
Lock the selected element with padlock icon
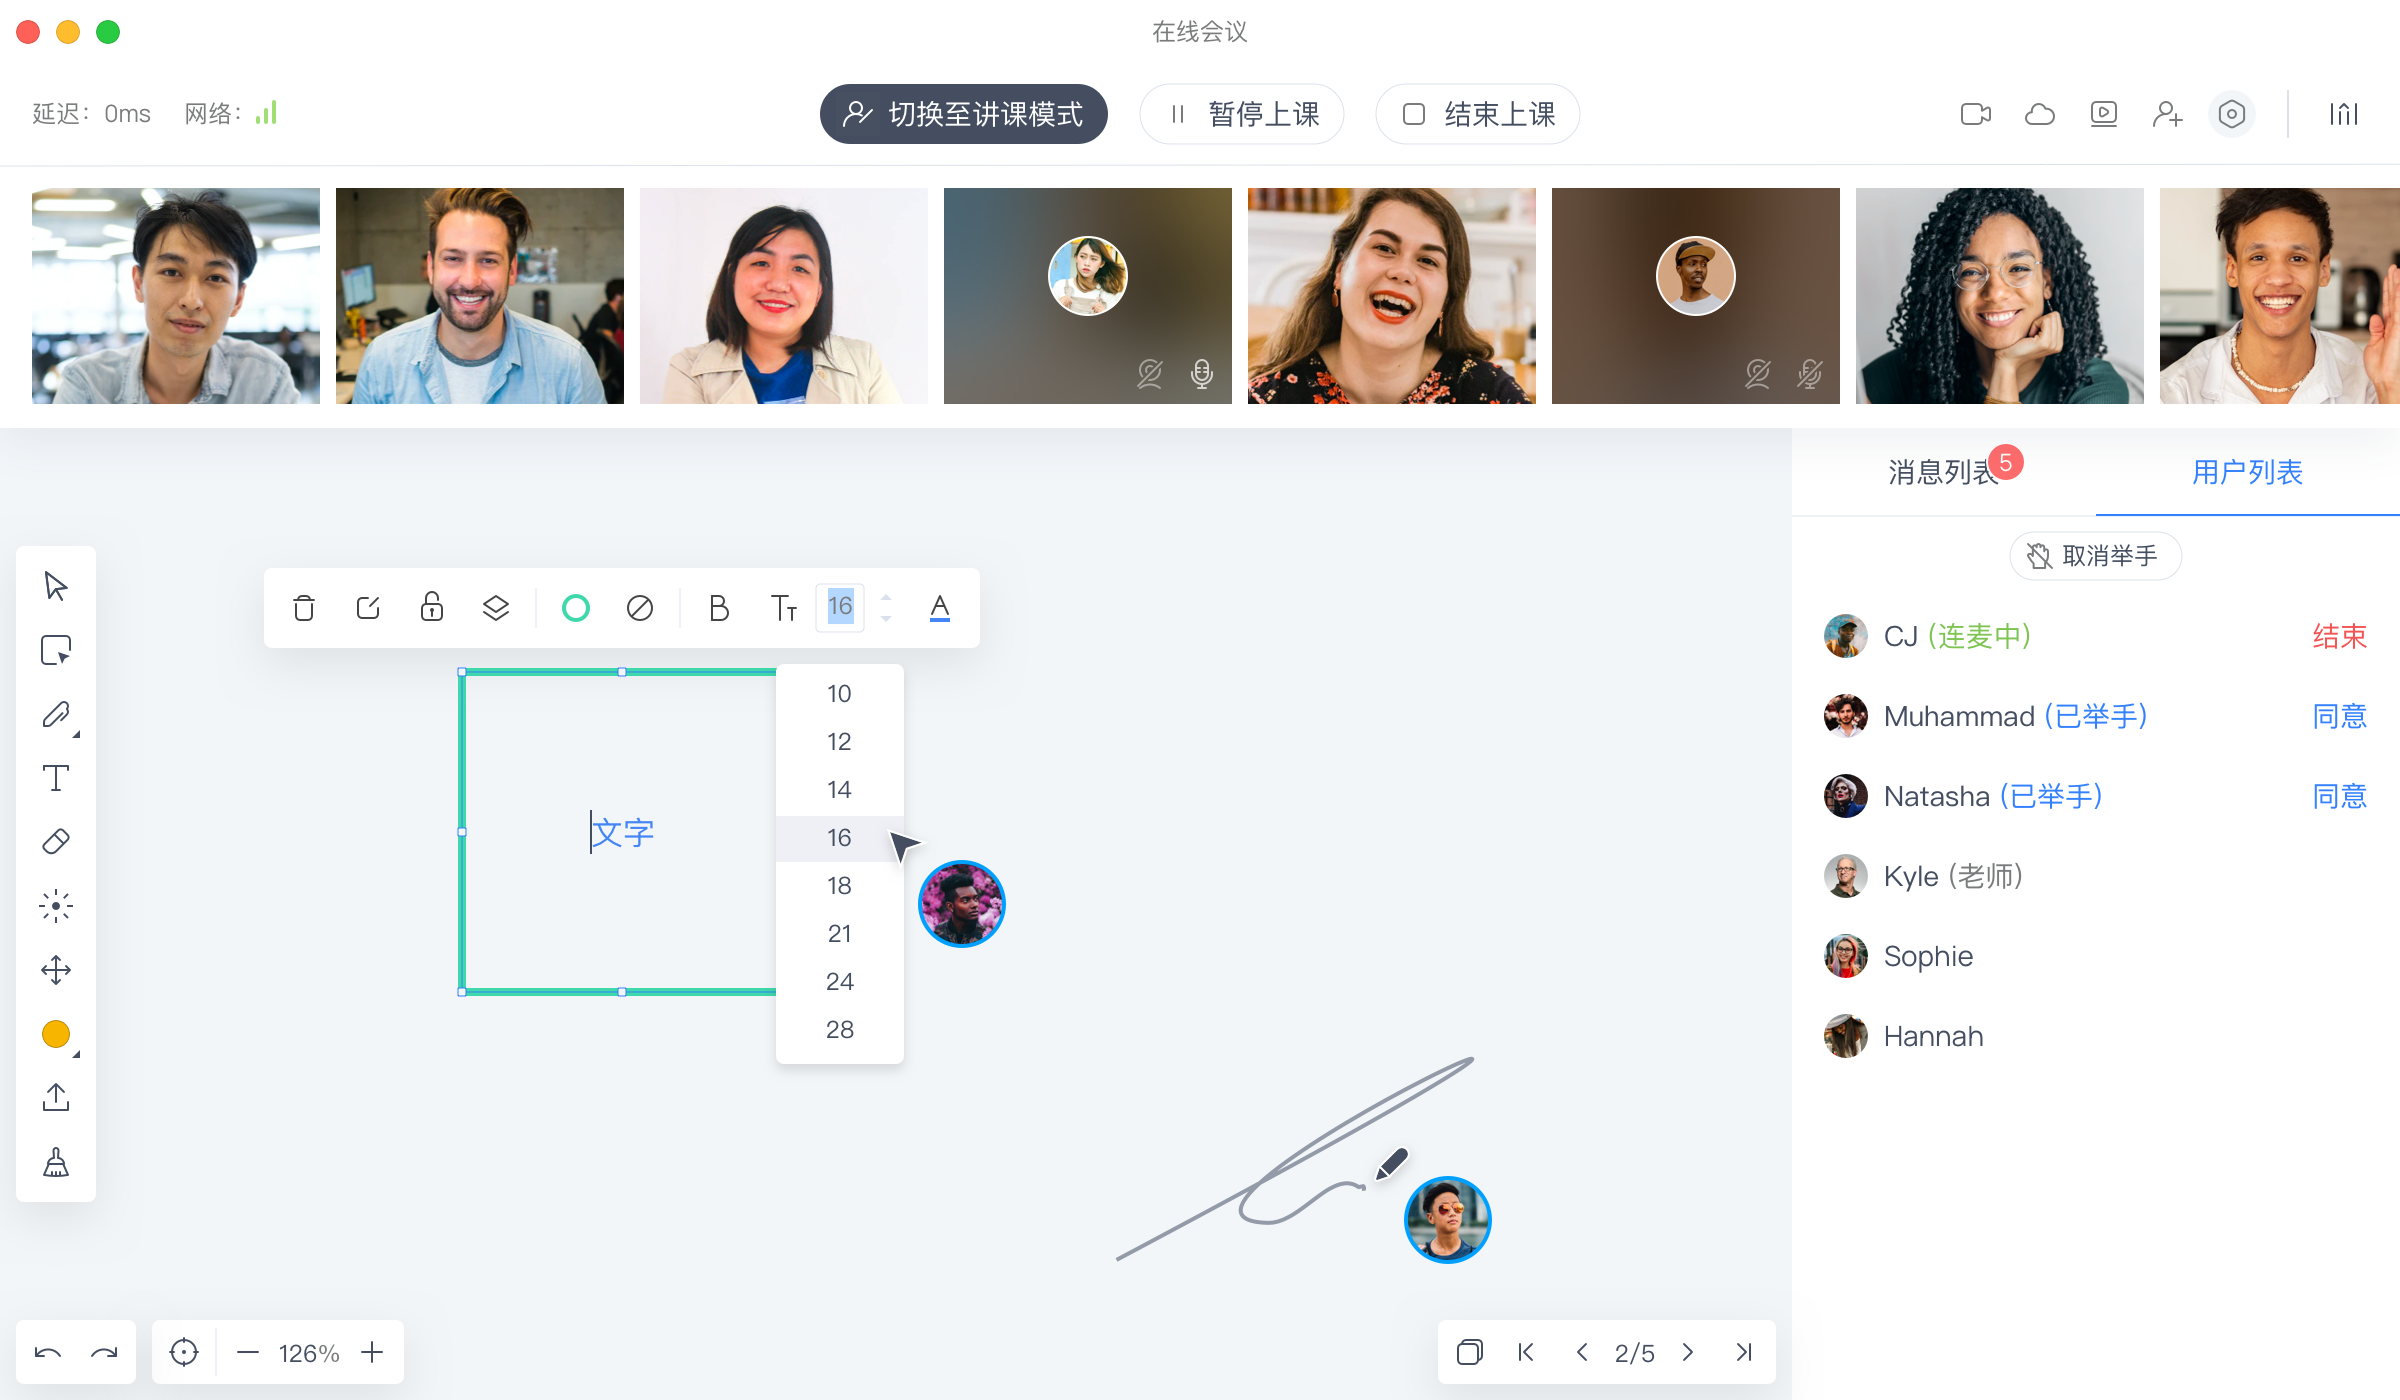[431, 607]
